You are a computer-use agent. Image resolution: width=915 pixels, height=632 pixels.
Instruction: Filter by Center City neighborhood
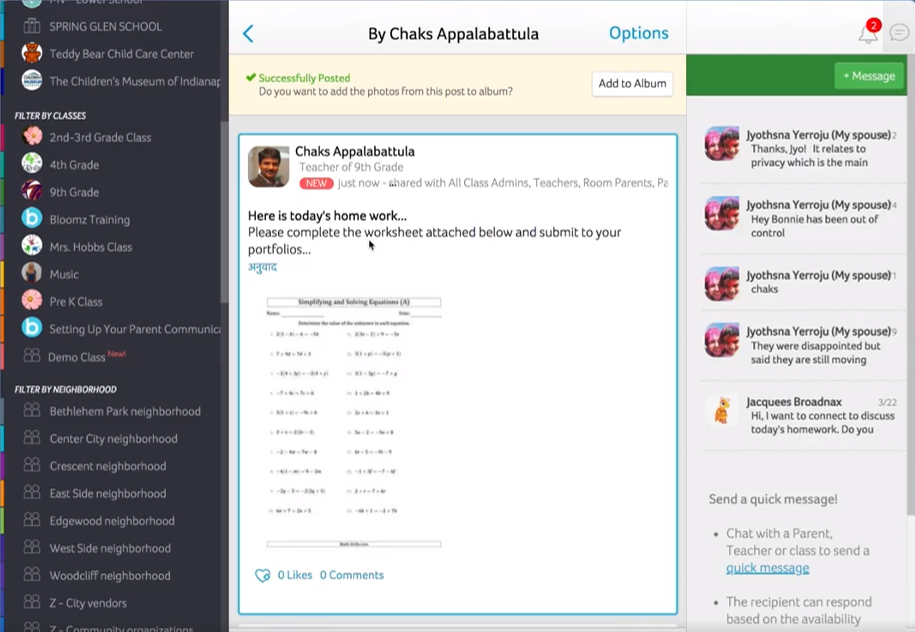coord(113,438)
